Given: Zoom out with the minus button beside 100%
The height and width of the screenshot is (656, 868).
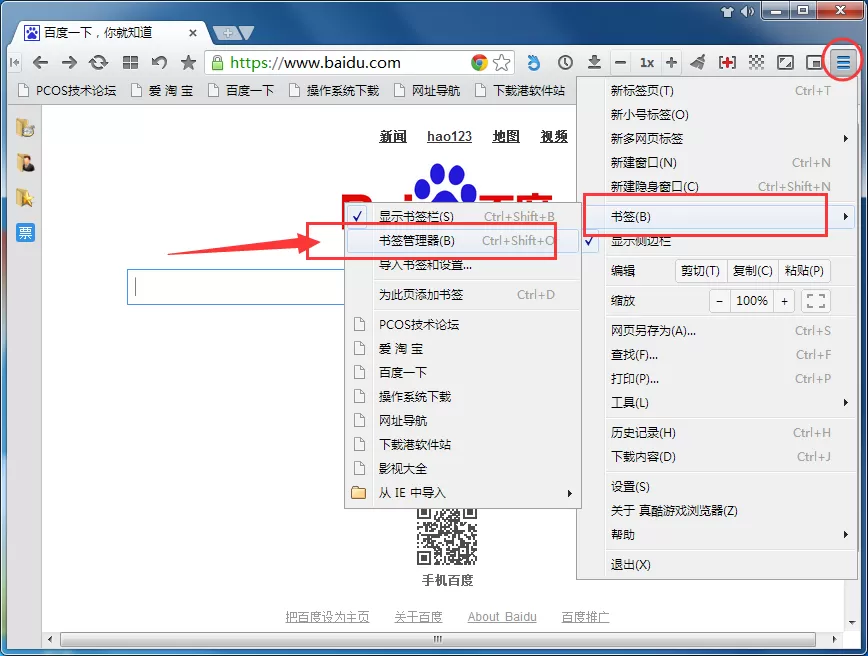Looking at the screenshot, I should [x=720, y=301].
